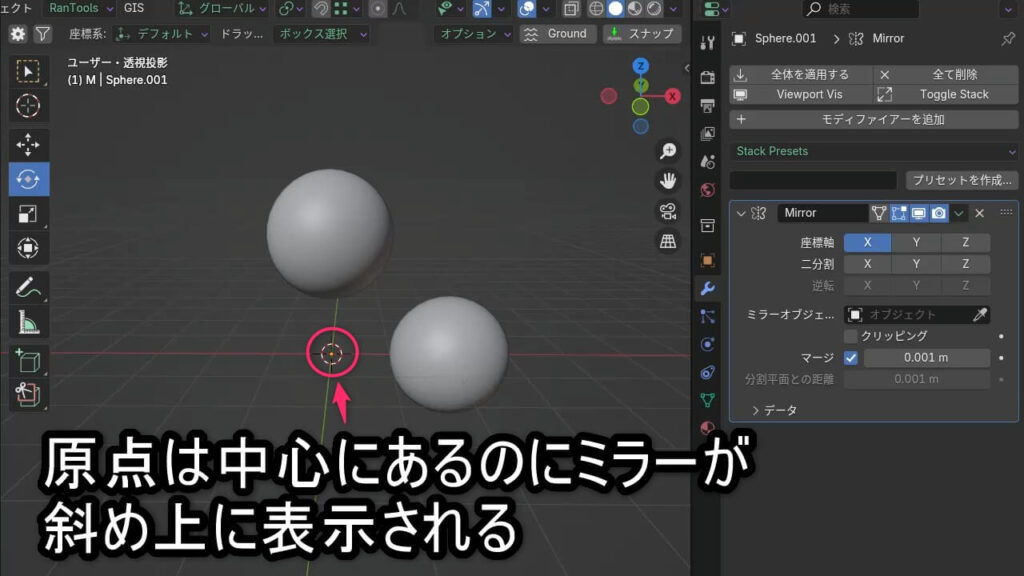Screen dimensions: 1024x576
Task: Toggle Mirror modifier render visibility camera icon
Action: [x=939, y=213]
